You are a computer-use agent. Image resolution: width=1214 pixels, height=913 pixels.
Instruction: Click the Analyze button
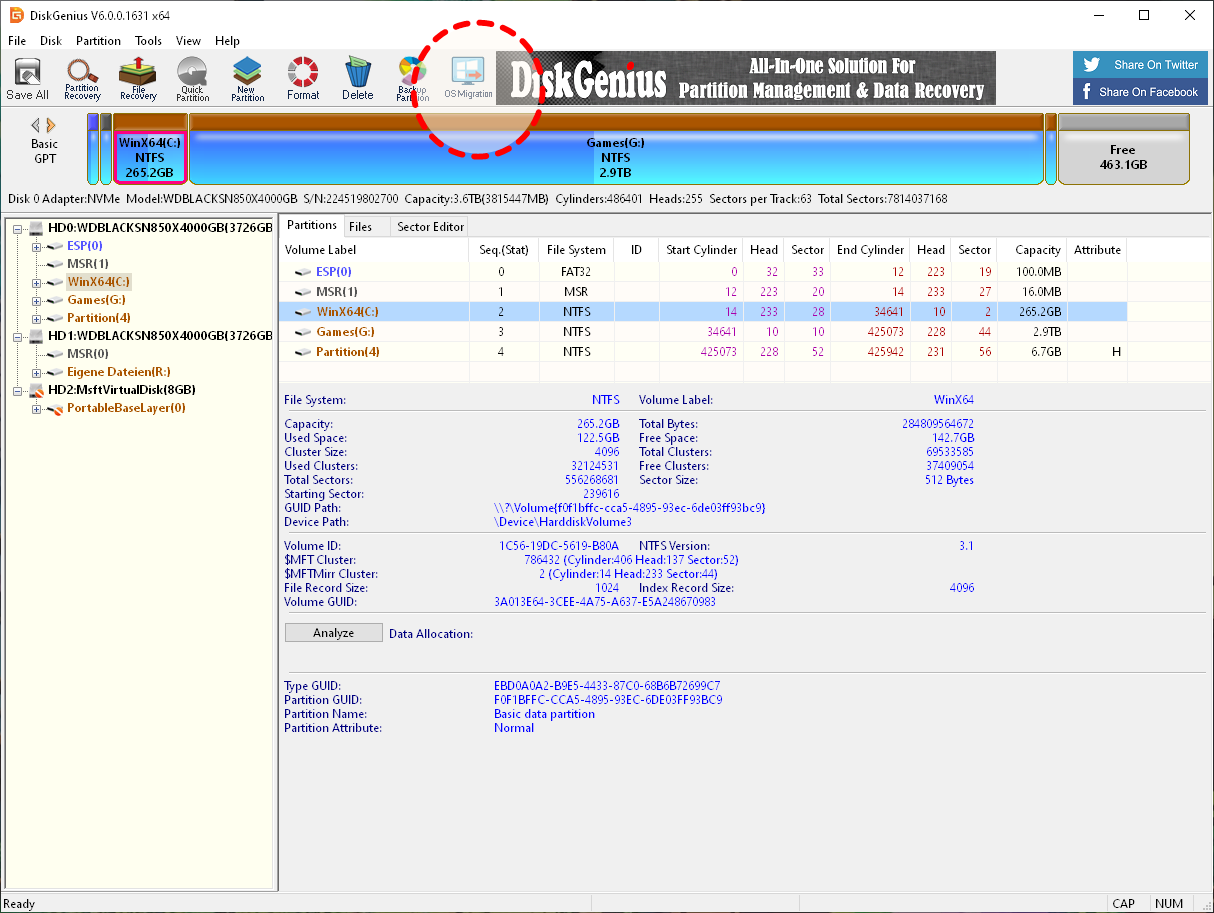[333, 632]
